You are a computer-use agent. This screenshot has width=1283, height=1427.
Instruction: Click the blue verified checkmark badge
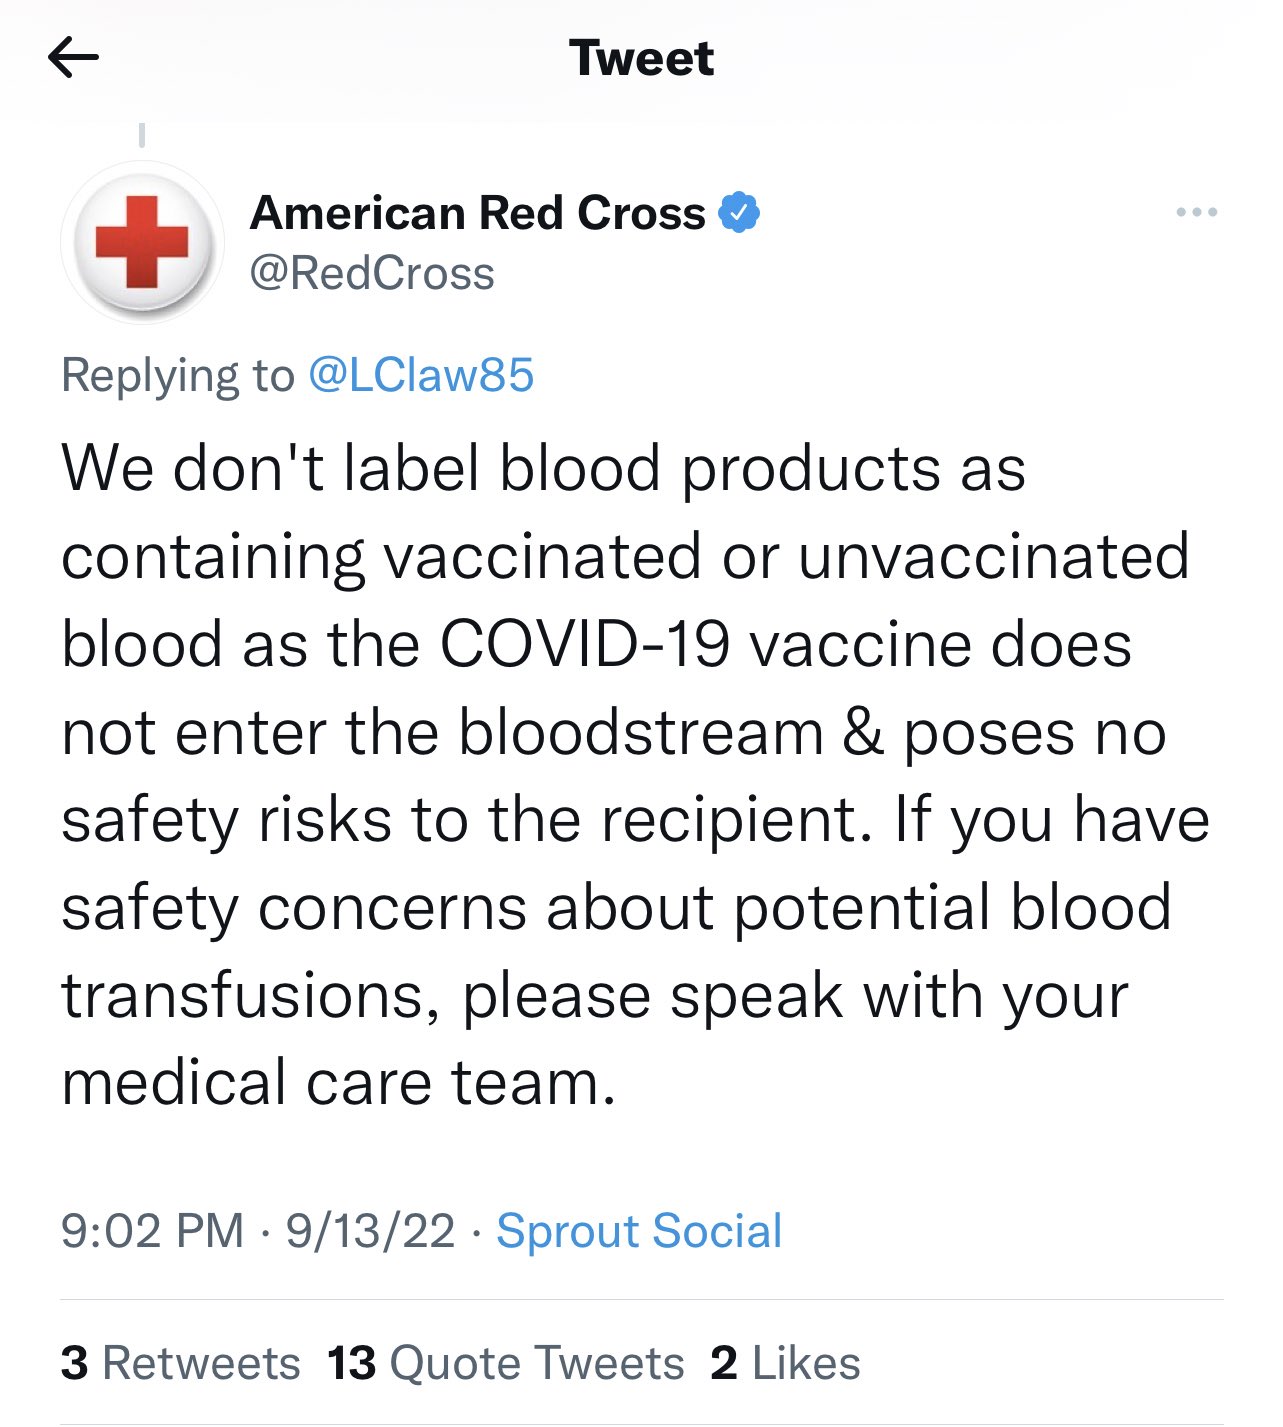point(740,213)
